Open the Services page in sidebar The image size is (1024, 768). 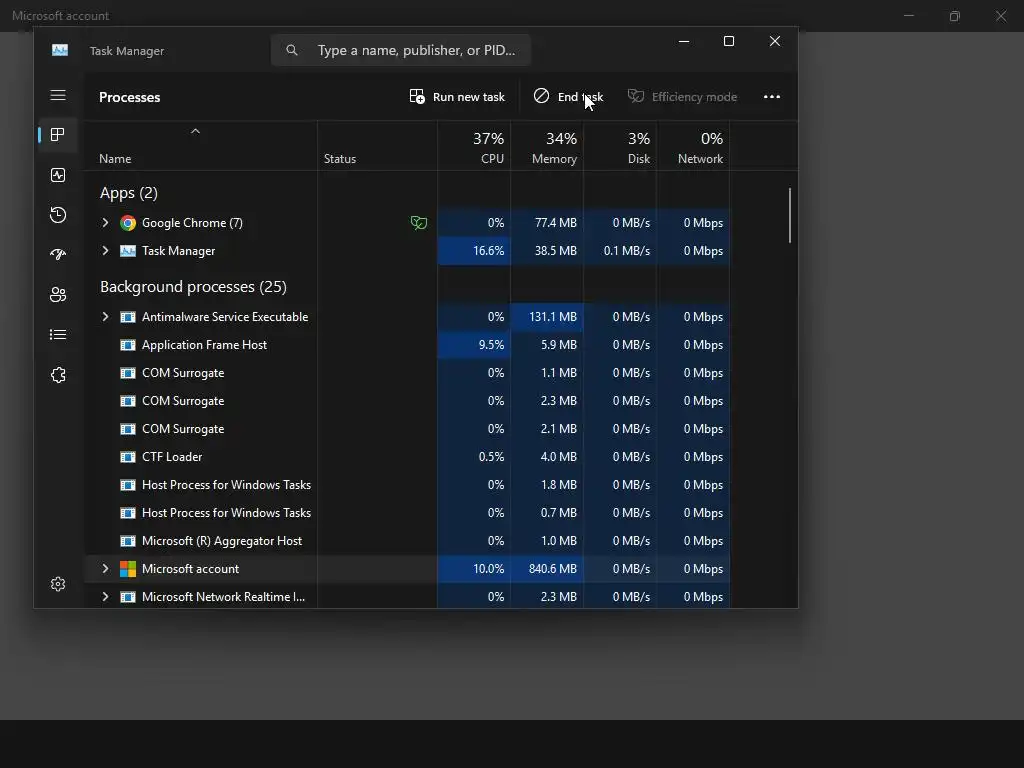click(x=58, y=375)
